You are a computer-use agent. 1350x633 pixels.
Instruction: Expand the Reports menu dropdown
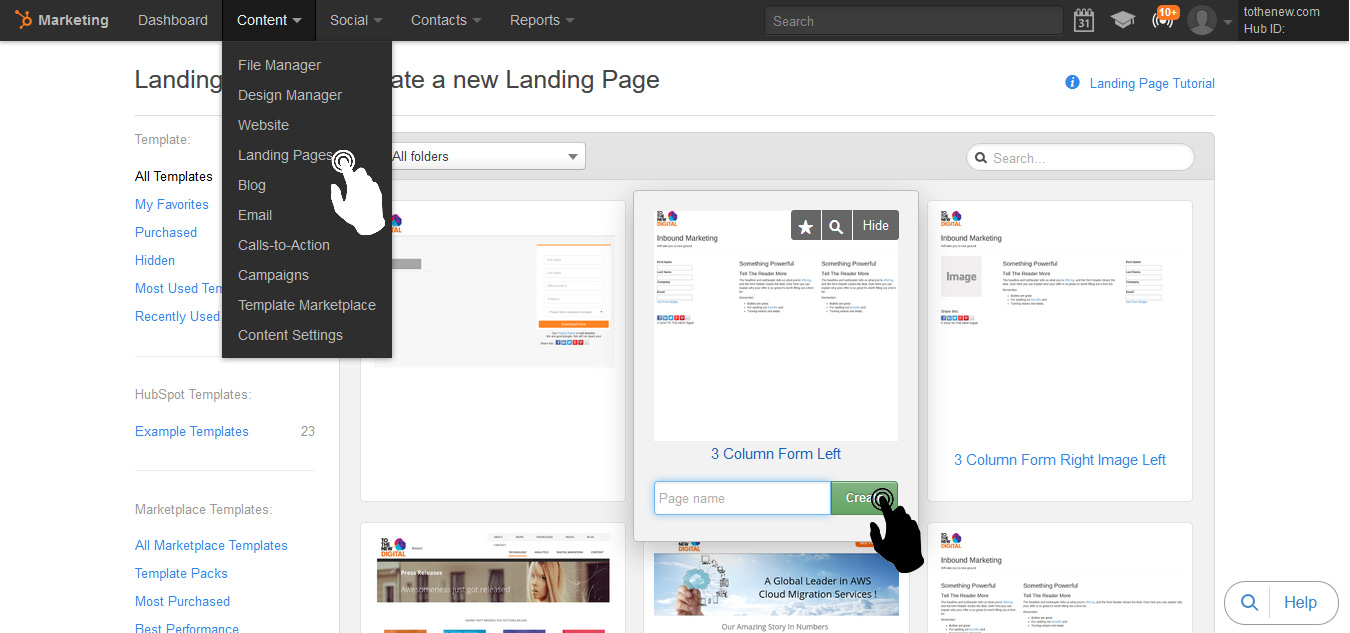click(x=541, y=20)
